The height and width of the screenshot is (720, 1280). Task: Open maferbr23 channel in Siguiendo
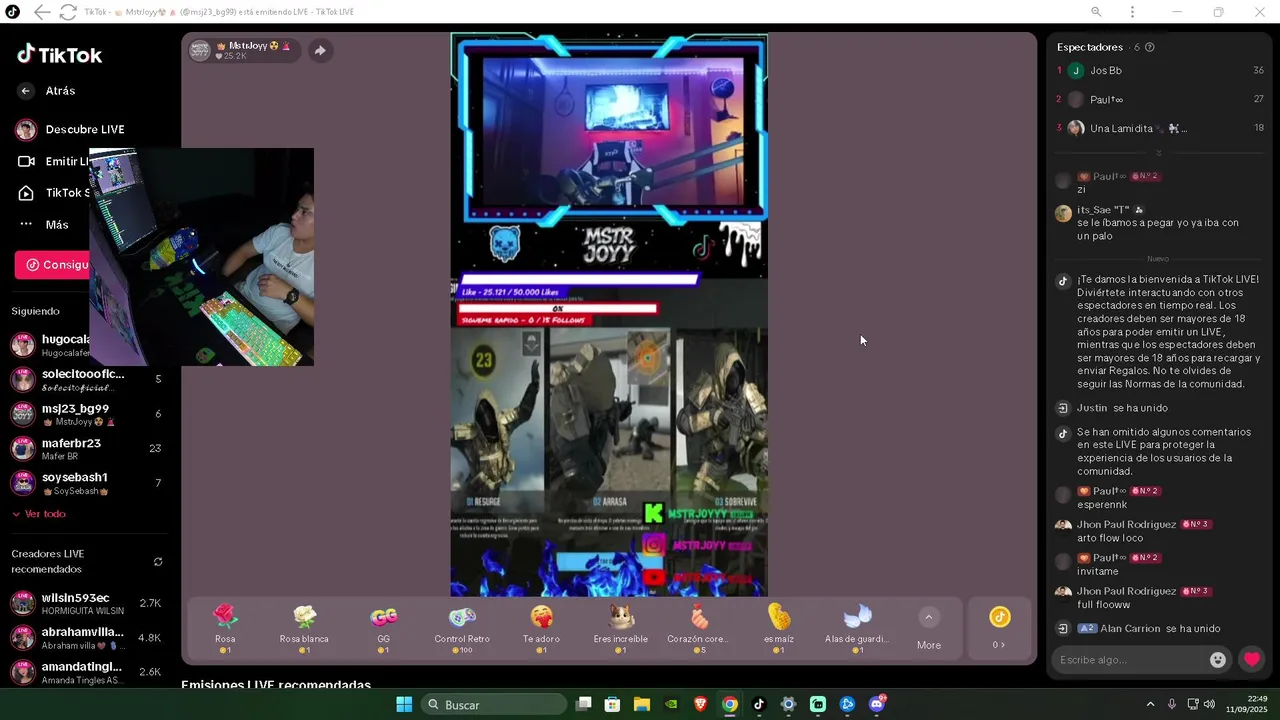(86, 449)
